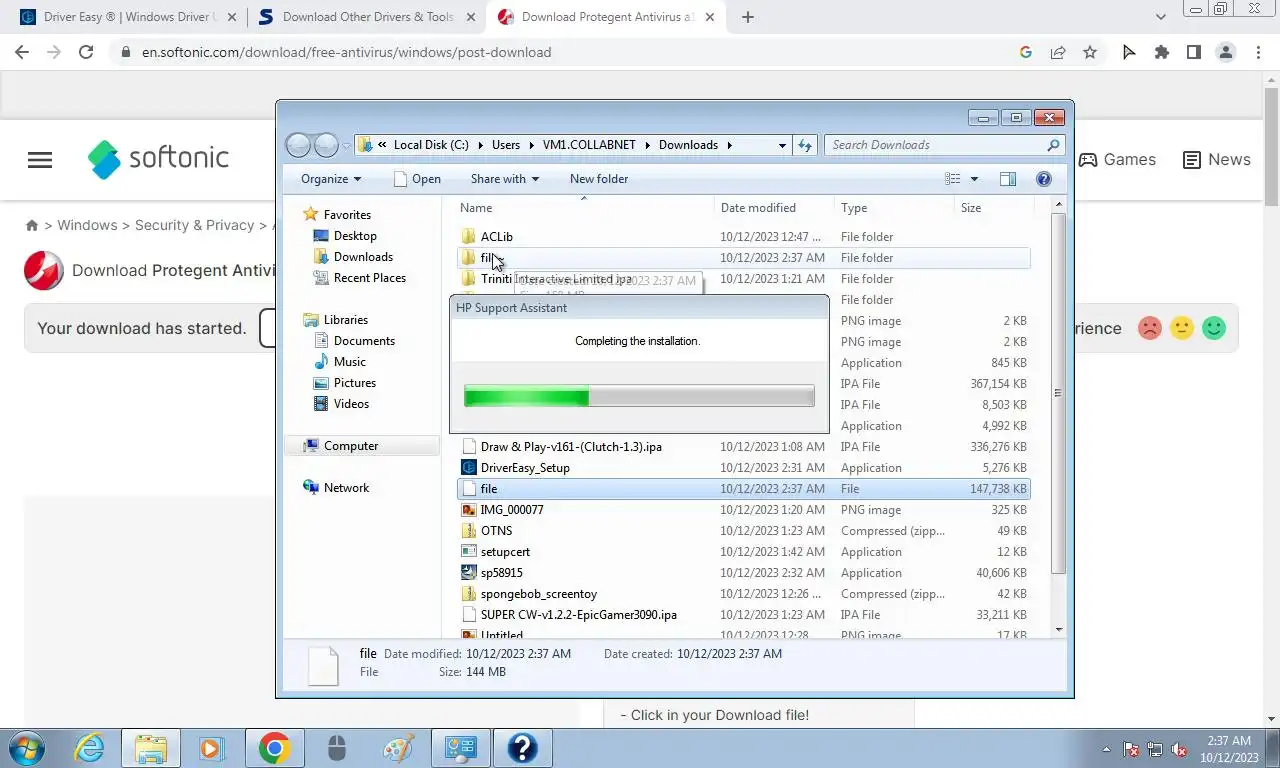The image size is (1280, 768).
Task: Open Chrome extensions puzzle icon
Action: [x=1161, y=52]
